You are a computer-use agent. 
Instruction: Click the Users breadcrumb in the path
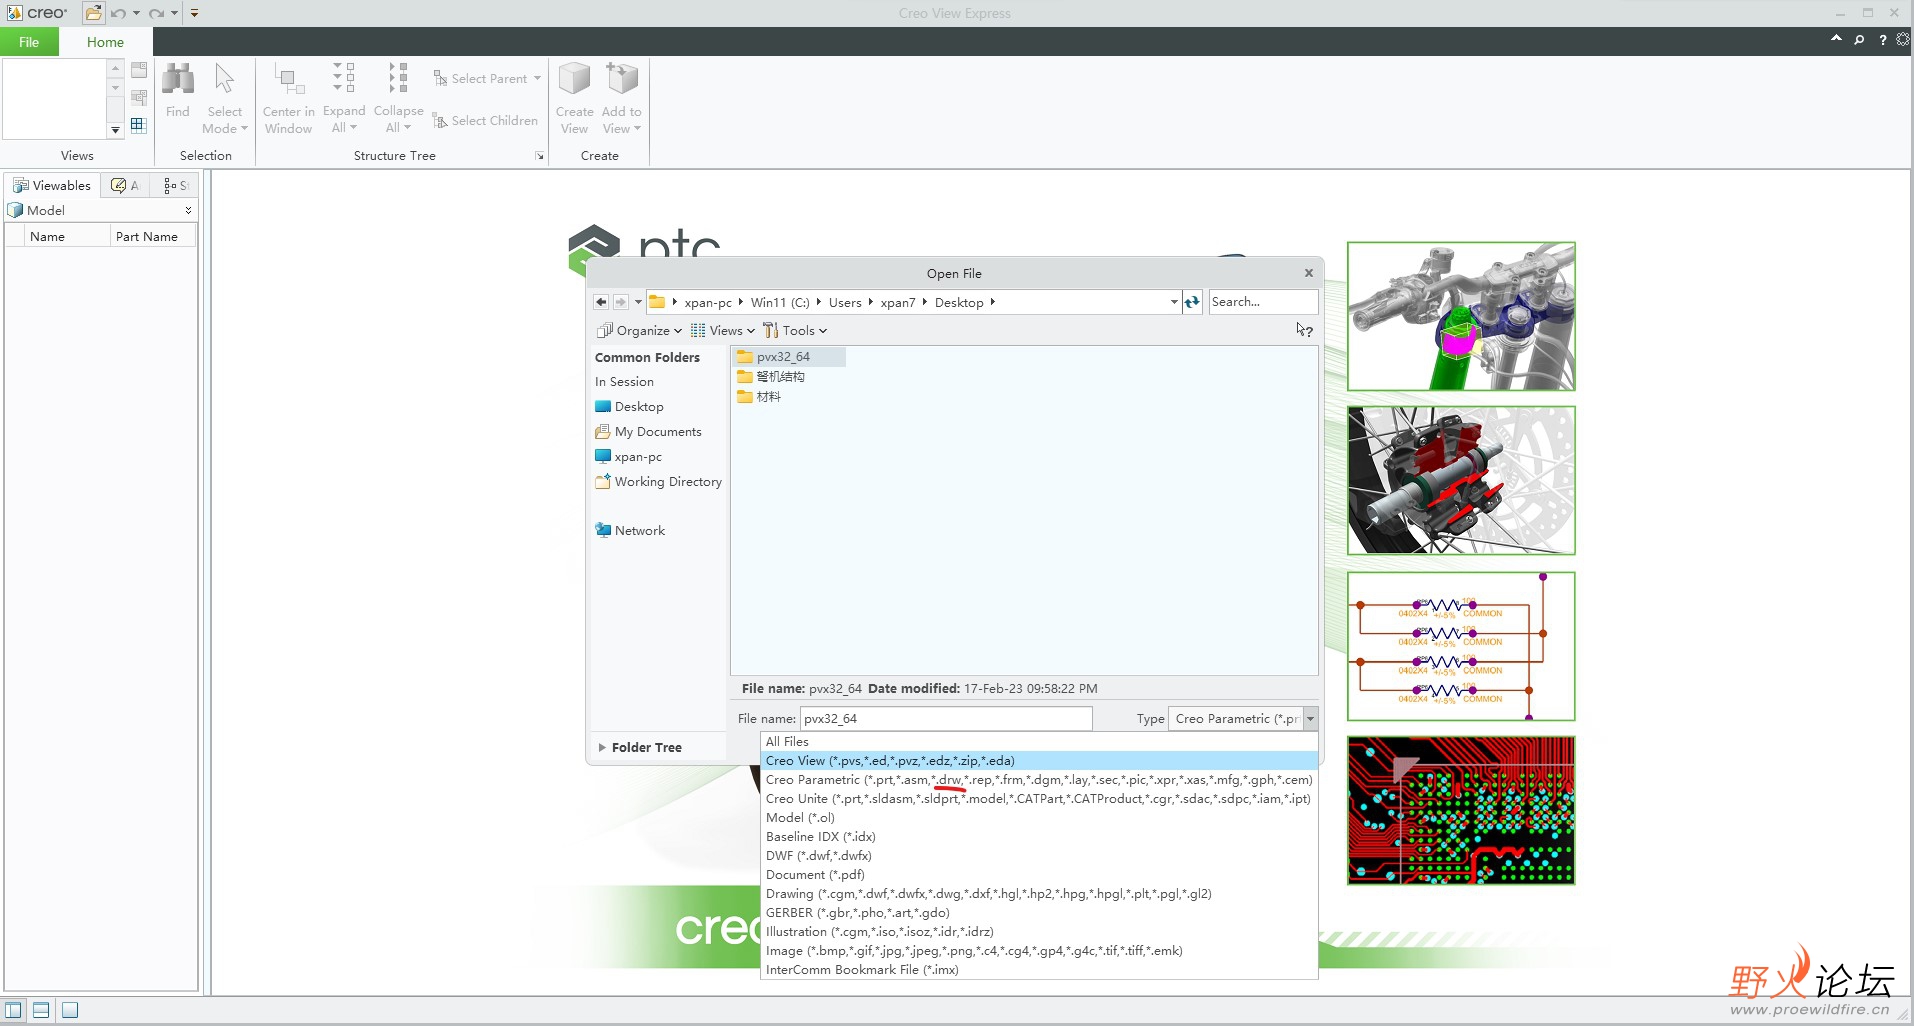point(845,303)
